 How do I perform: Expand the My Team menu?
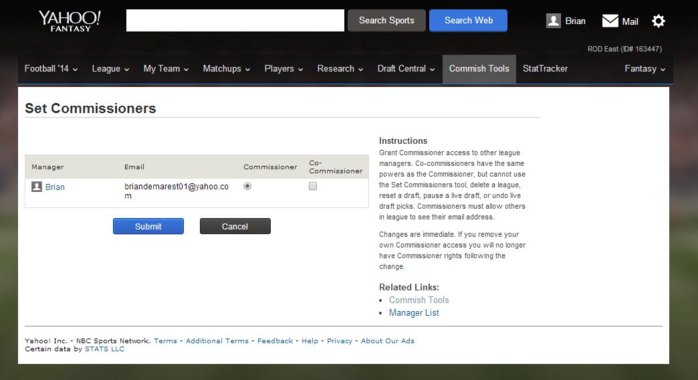pos(166,69)
